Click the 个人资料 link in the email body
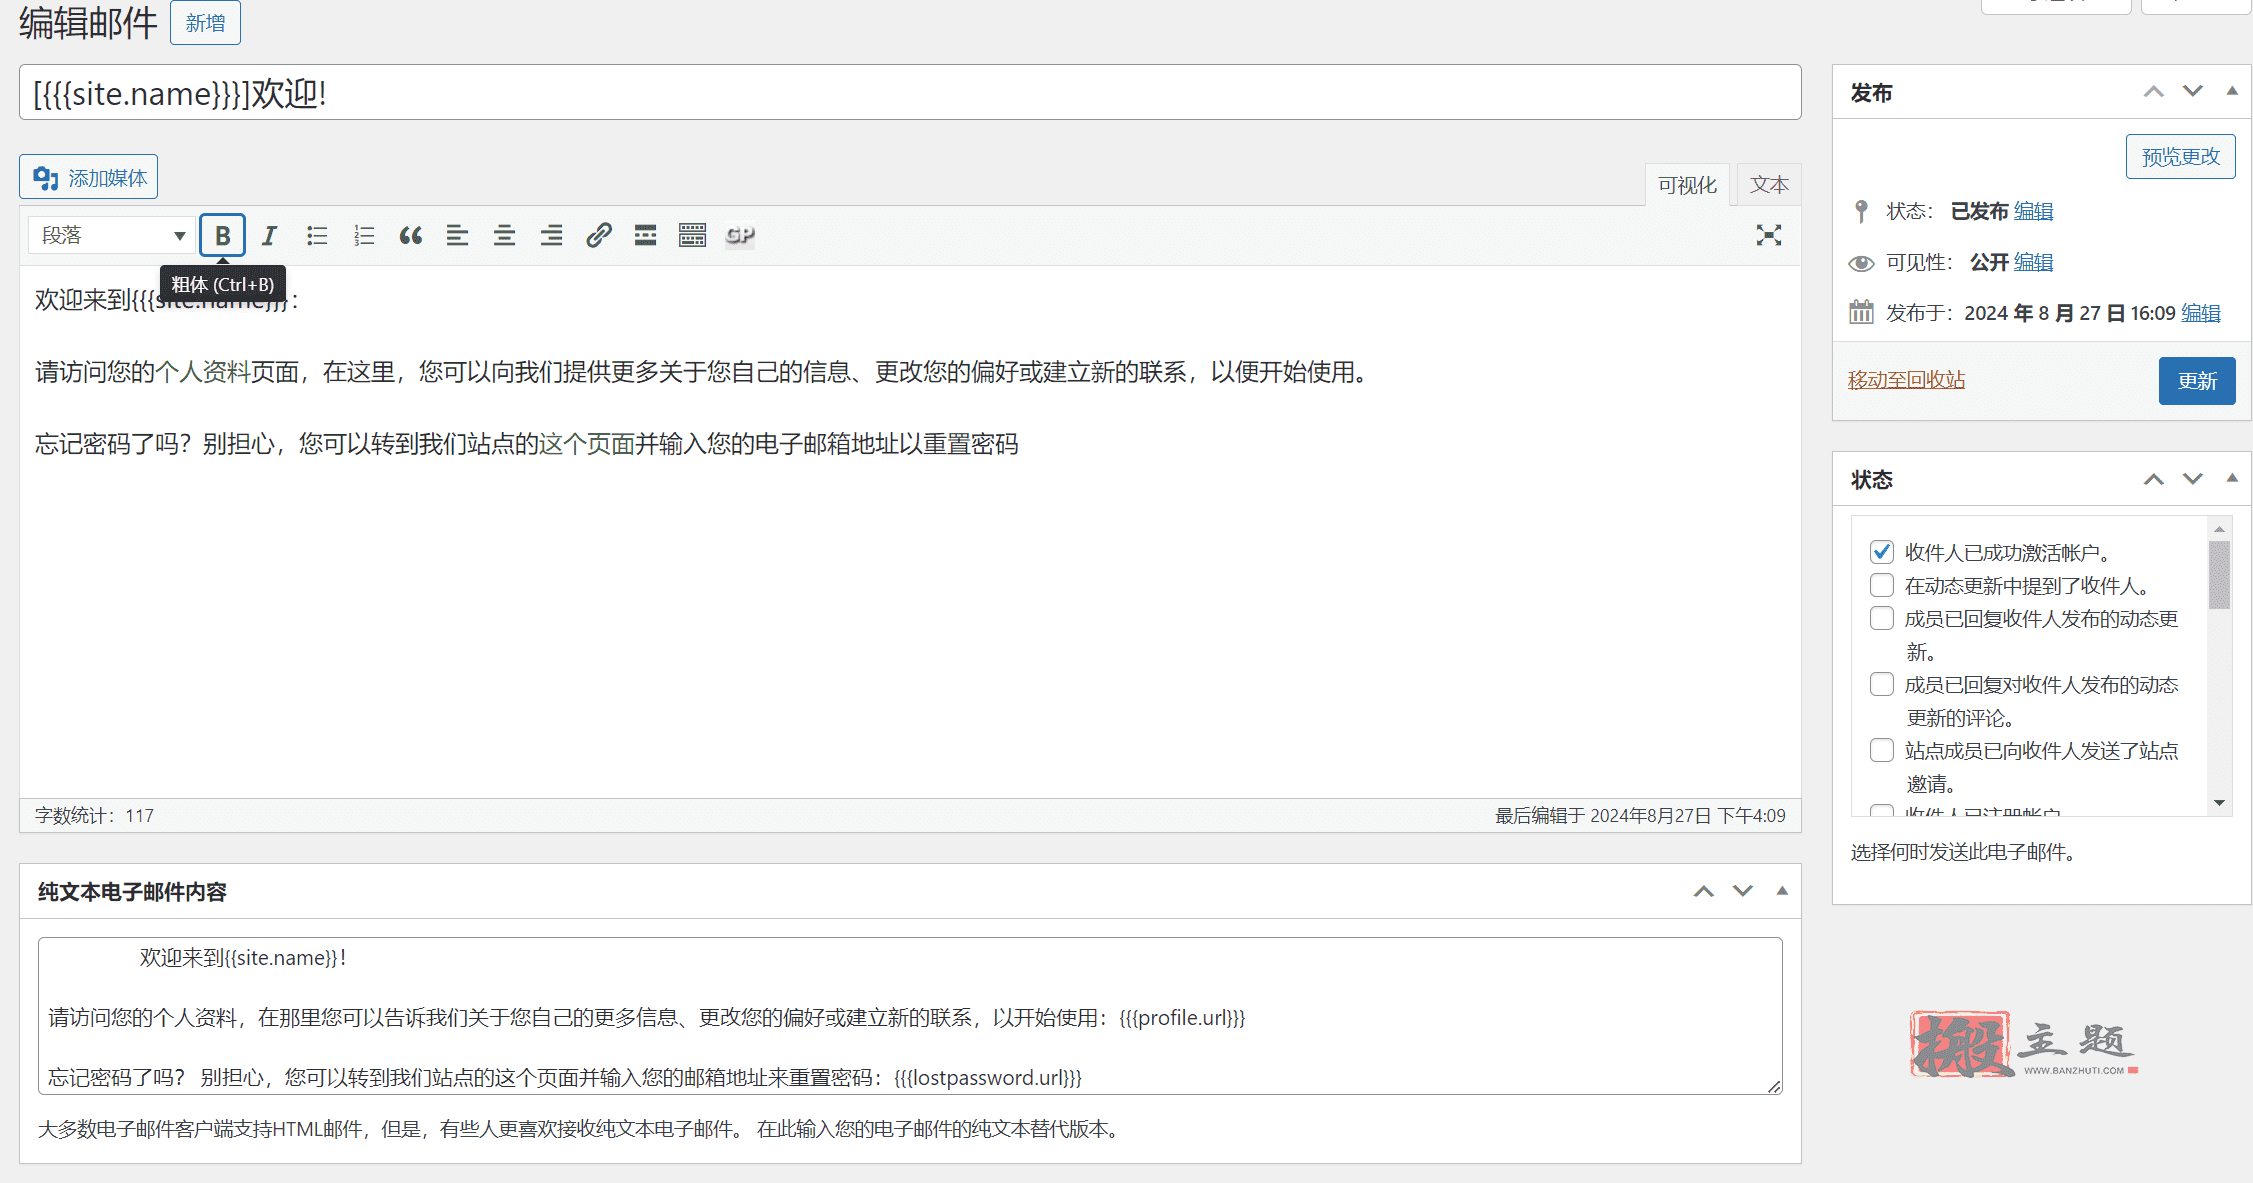The image size is (2253, 1183). [203, 372]
